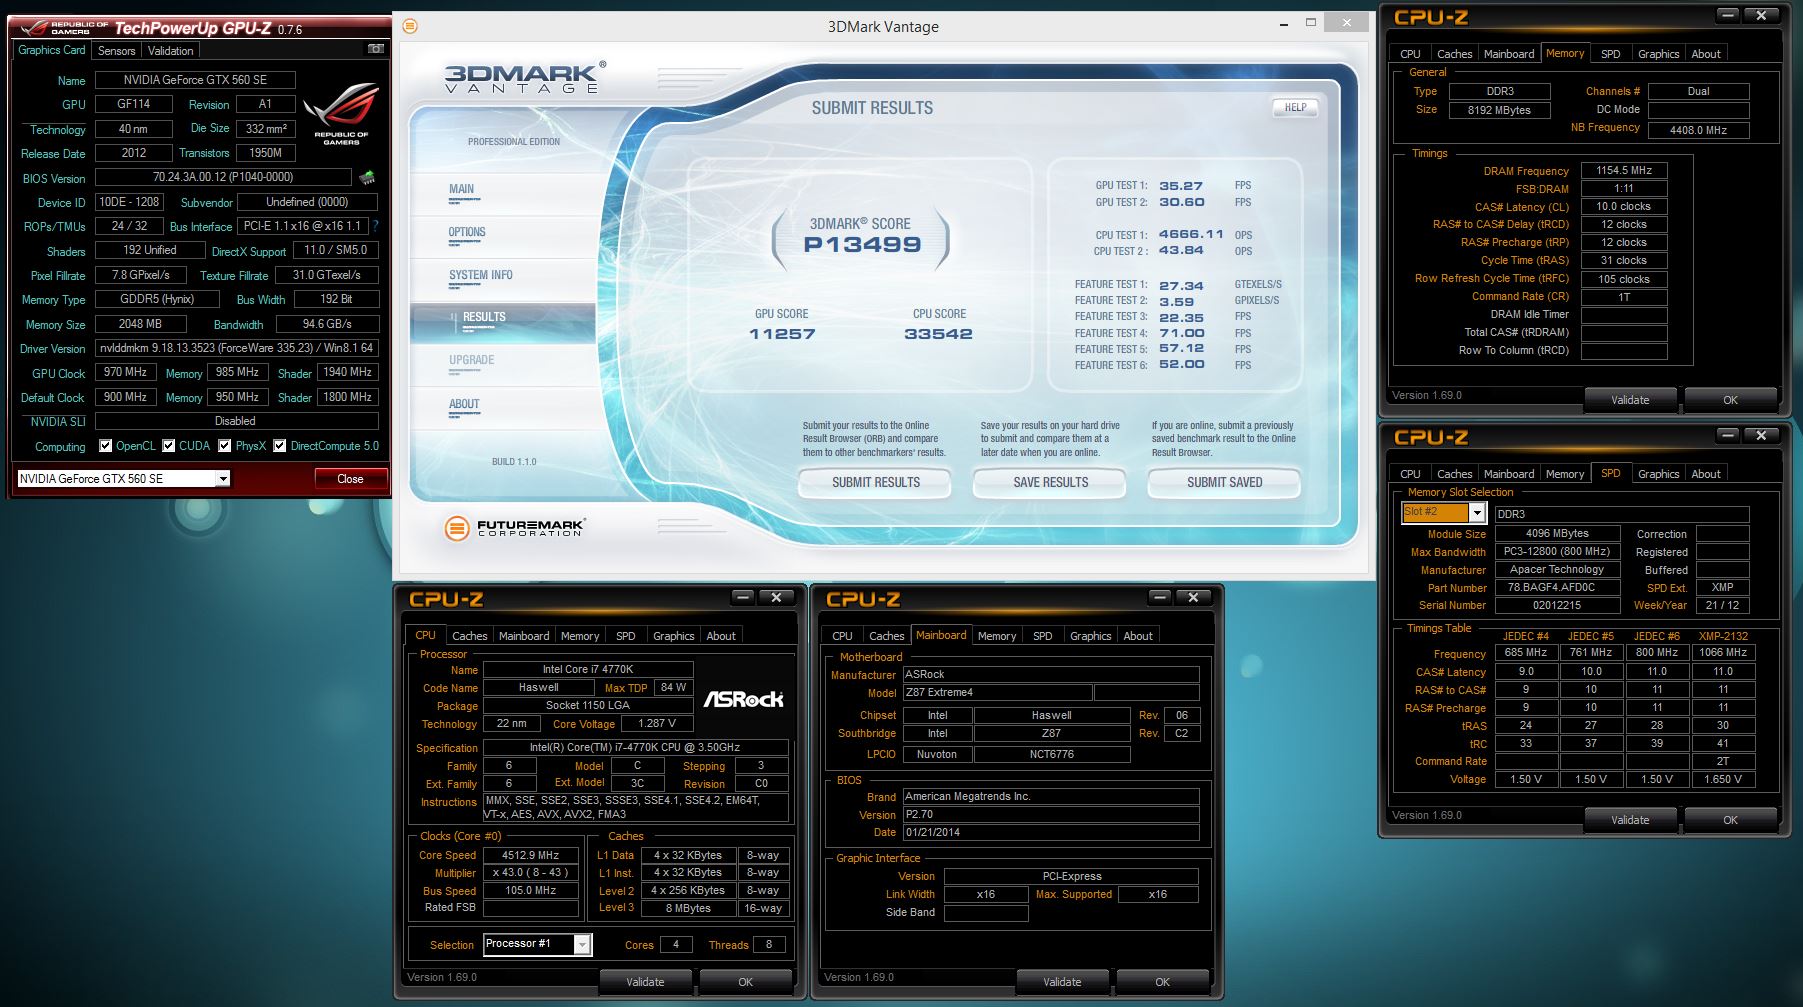Open About tab in CPU-Z Mainboard window

coord(1138,636)
